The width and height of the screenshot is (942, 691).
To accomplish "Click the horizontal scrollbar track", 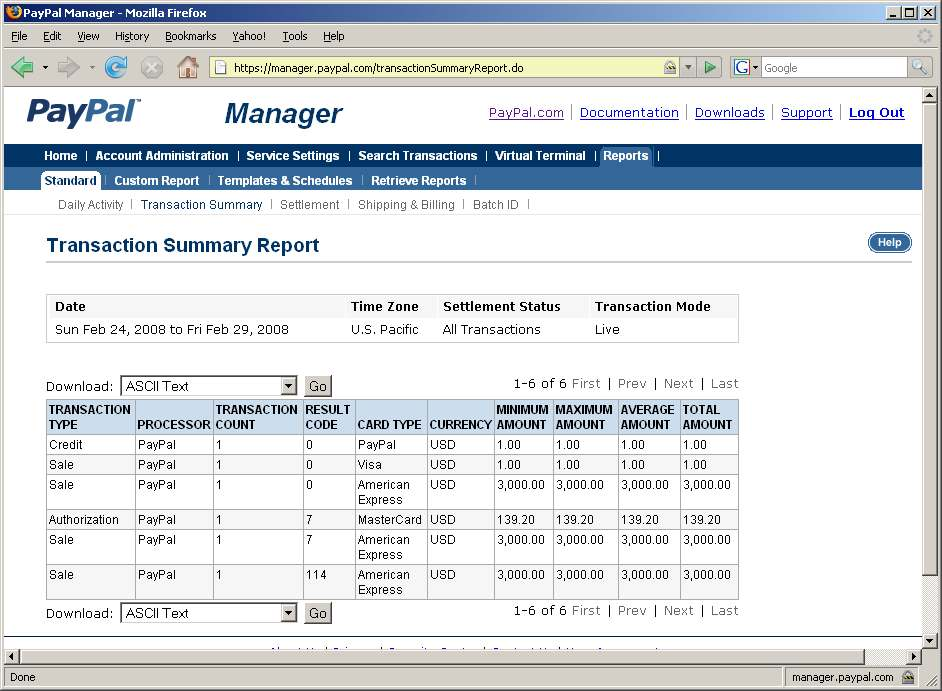I will 460,656.
